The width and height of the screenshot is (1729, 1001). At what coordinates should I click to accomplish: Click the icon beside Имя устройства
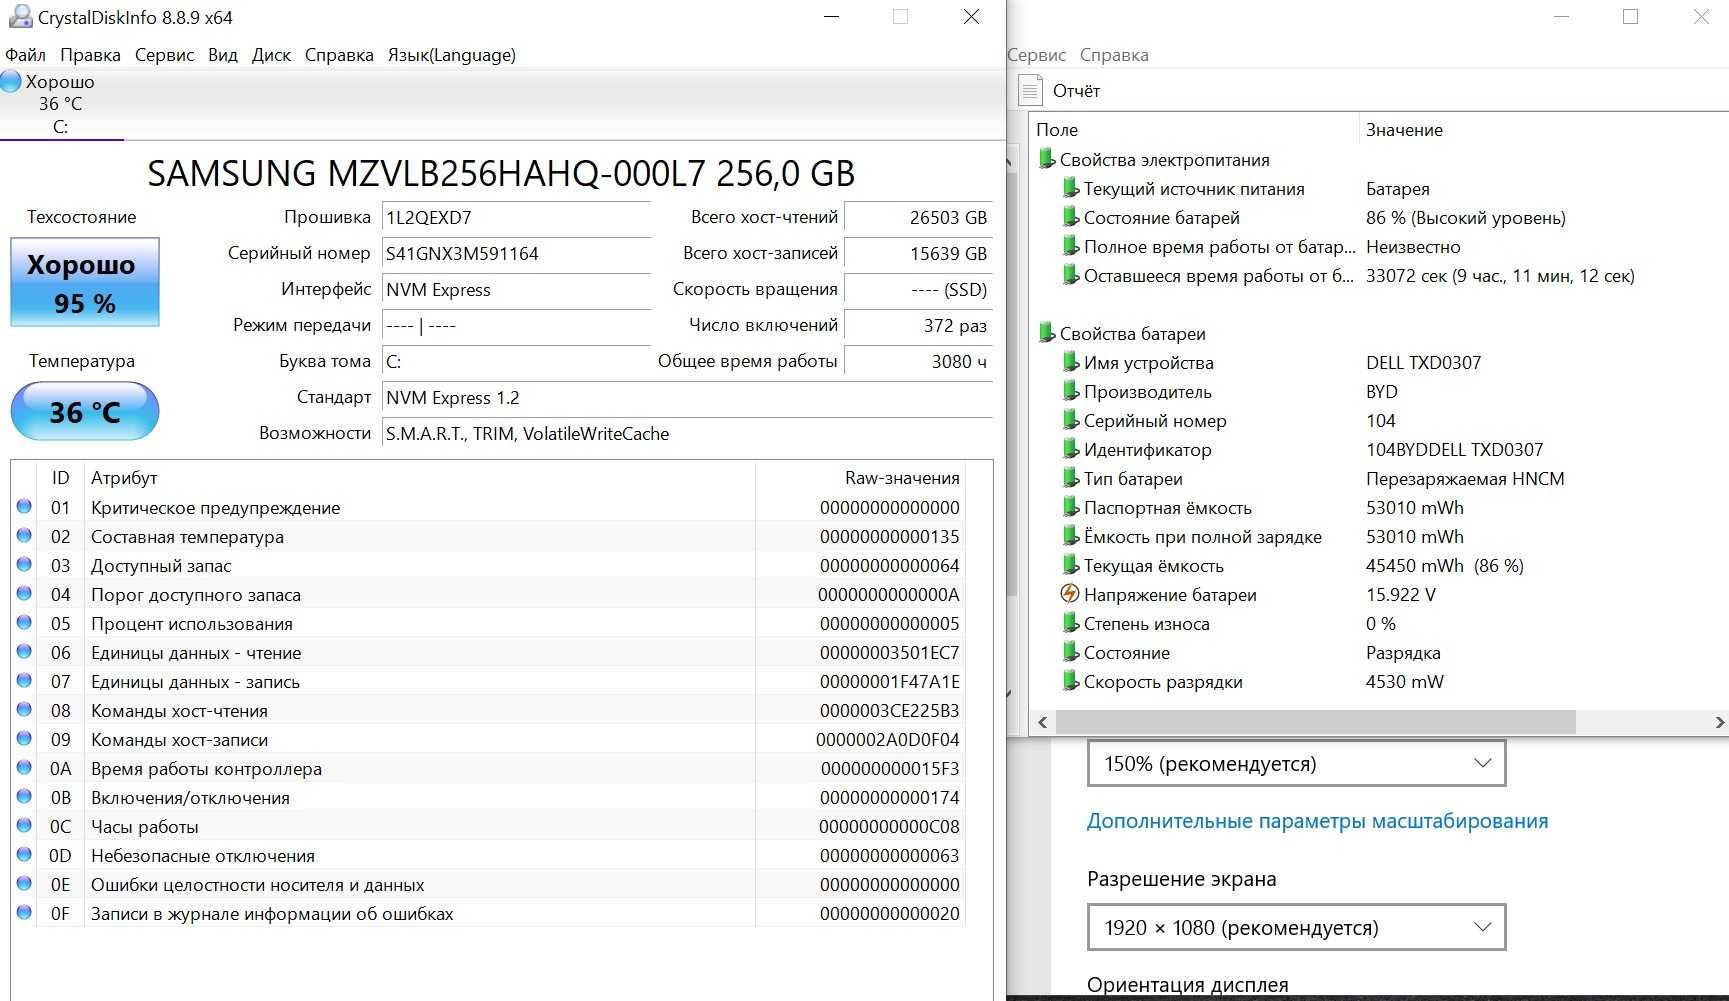1070,362
